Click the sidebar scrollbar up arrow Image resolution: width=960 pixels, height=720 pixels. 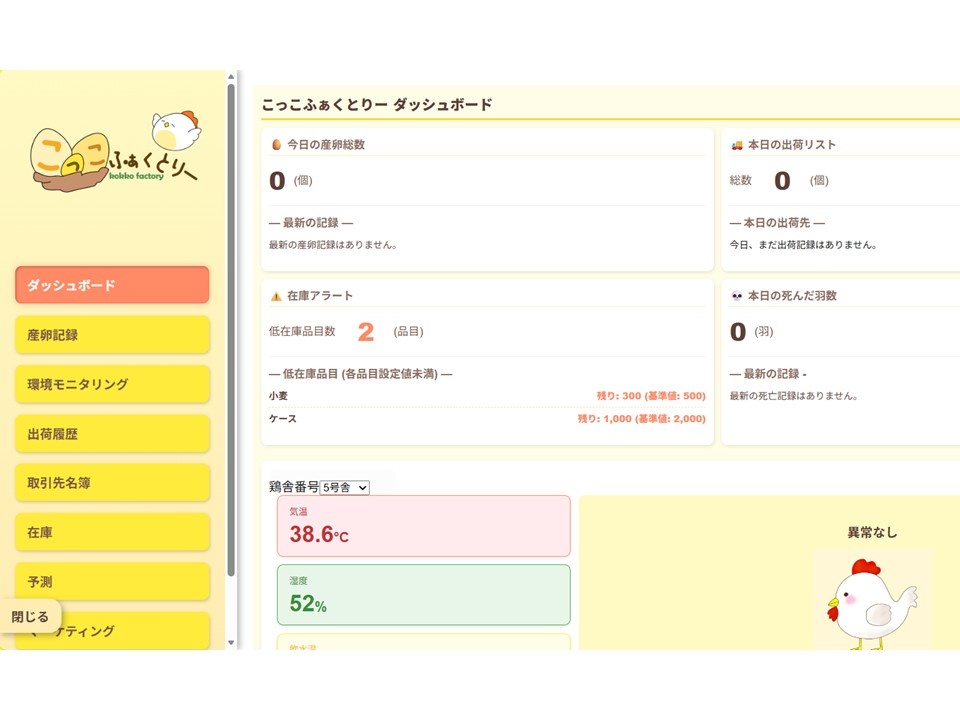click(232, 77)
